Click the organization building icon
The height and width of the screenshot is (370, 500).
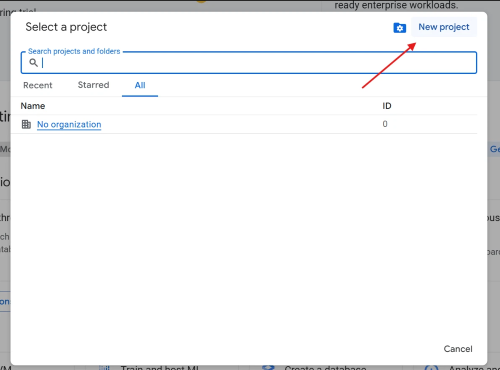[x=26, y=124]
